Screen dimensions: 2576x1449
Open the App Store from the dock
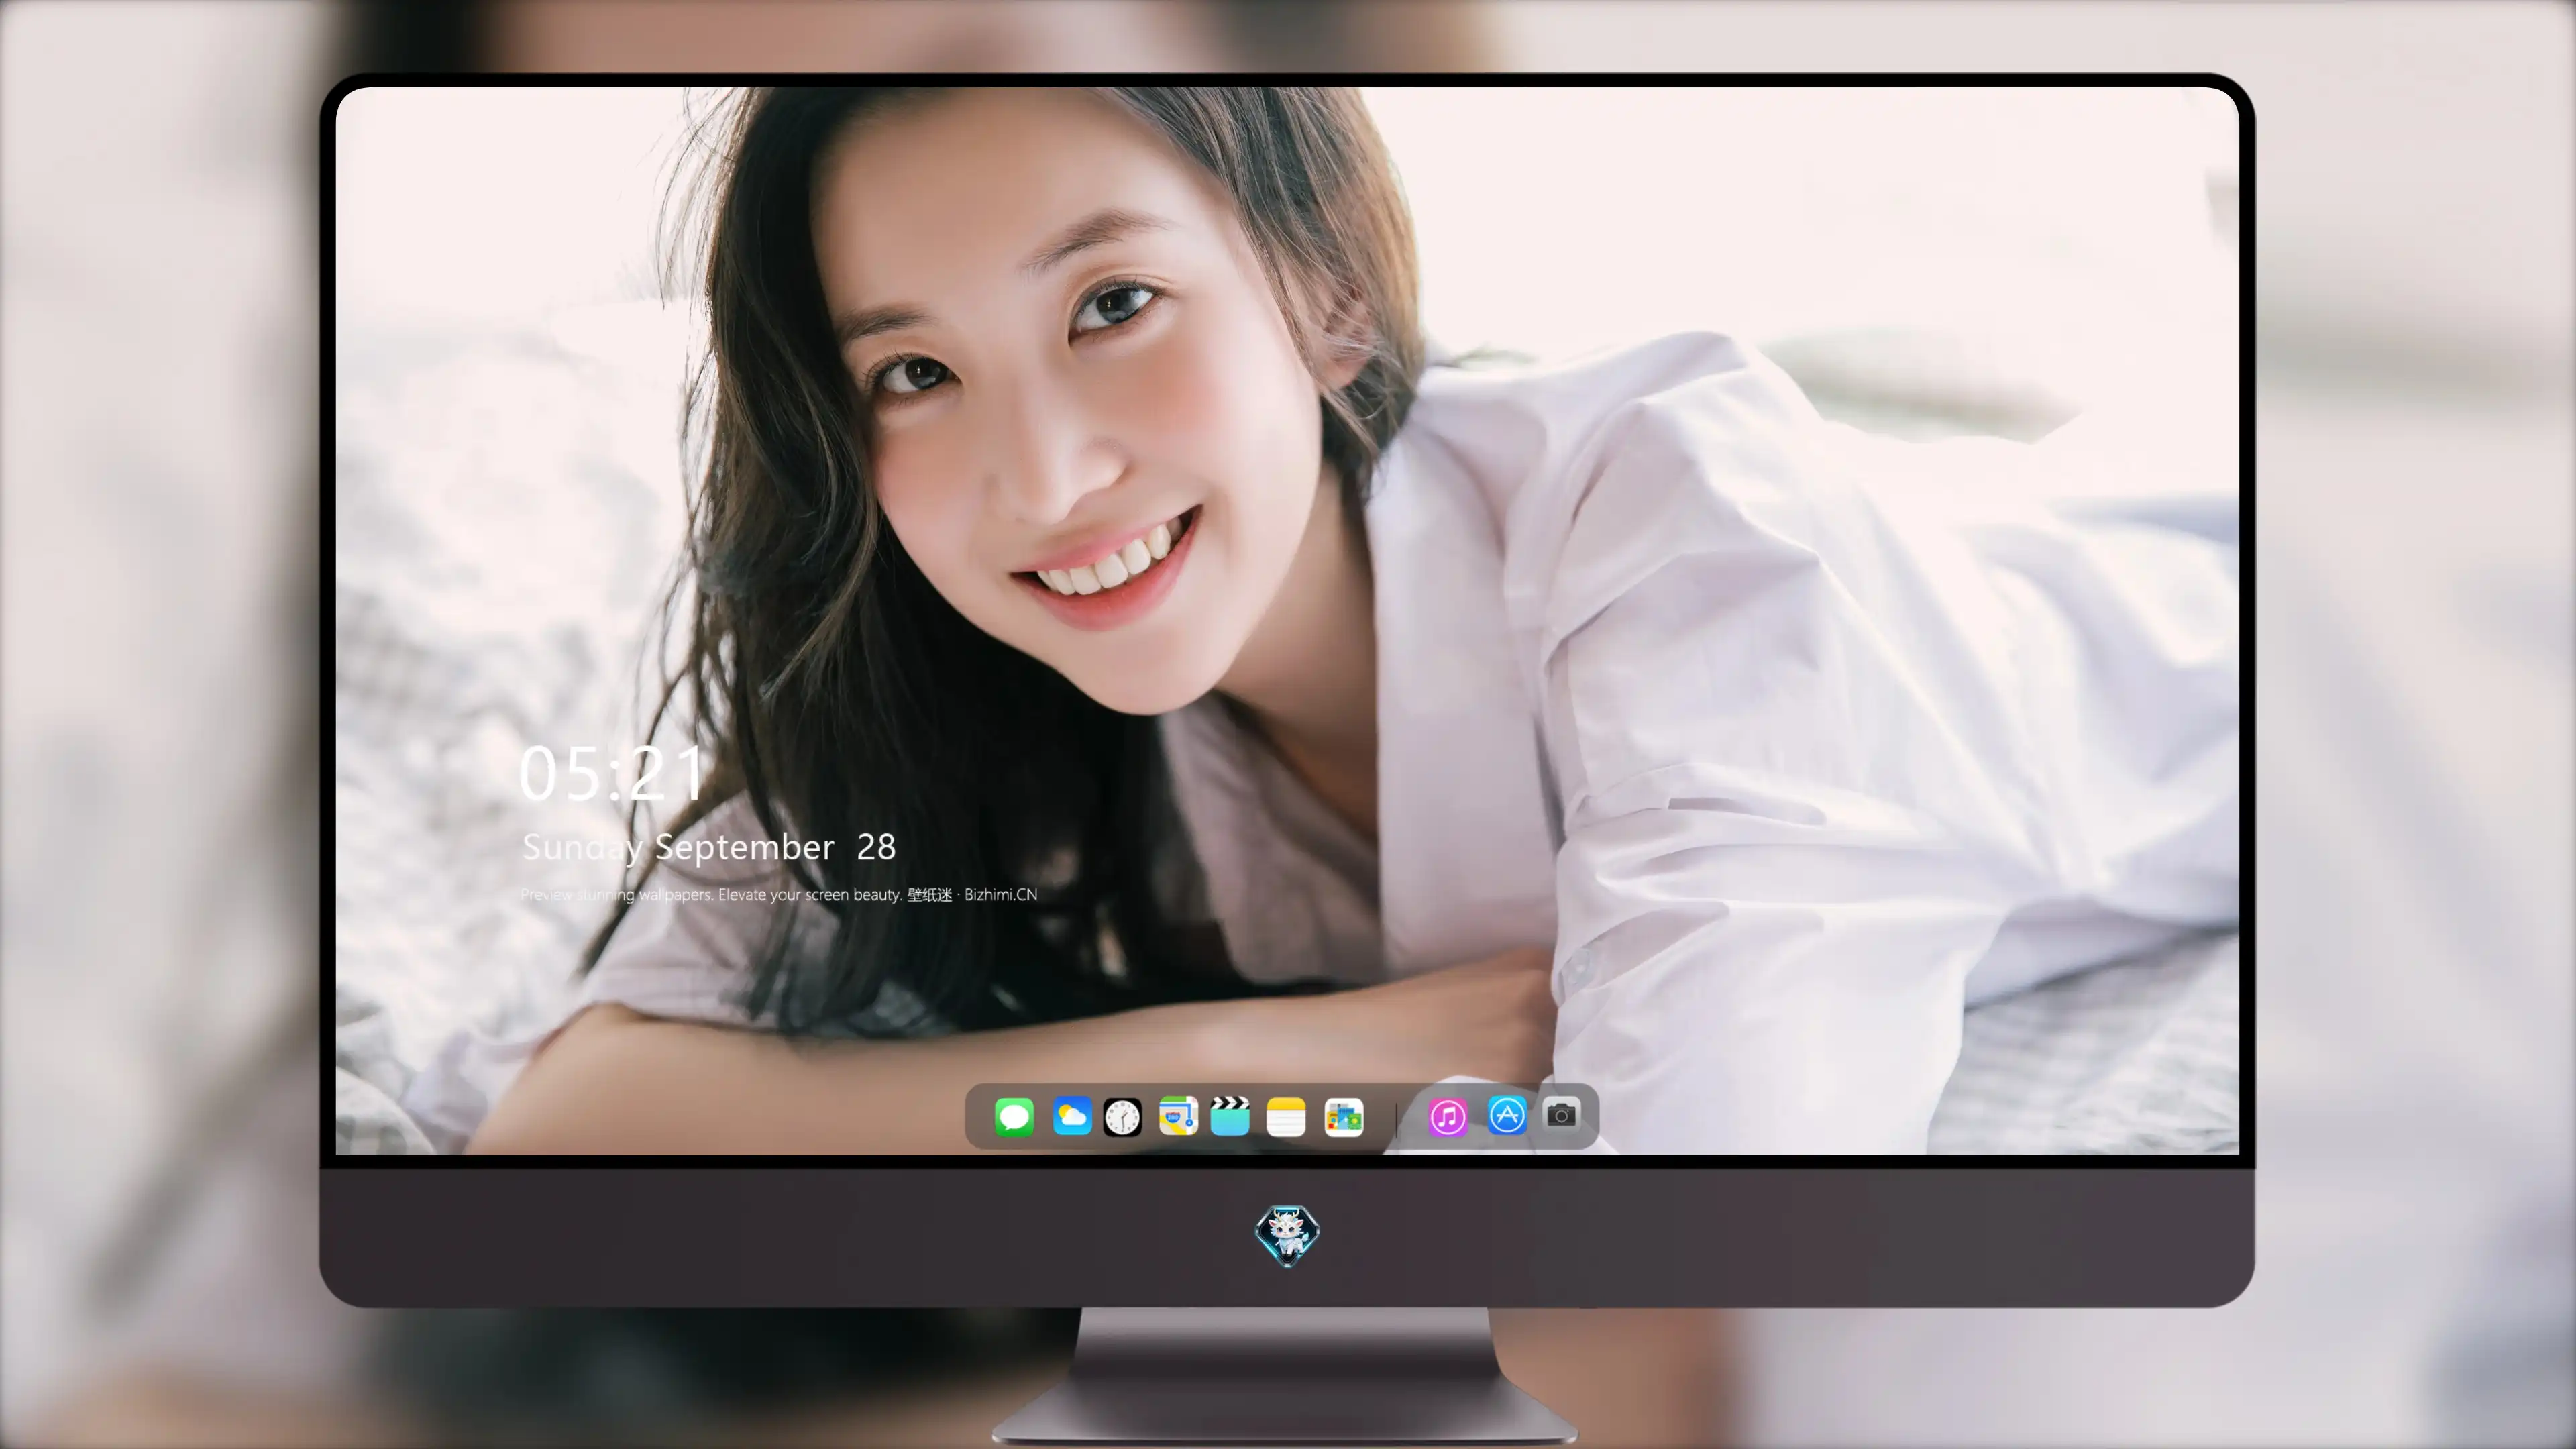(1507, 1116)
